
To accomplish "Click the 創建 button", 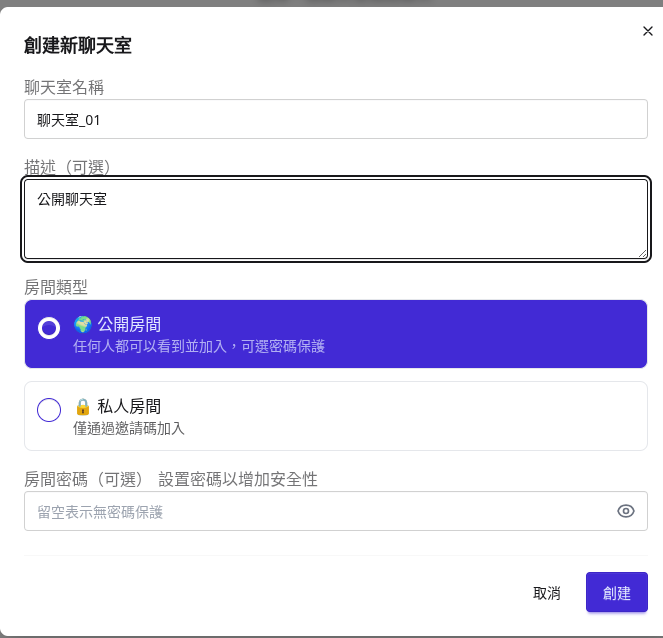I will coord(616,592).
